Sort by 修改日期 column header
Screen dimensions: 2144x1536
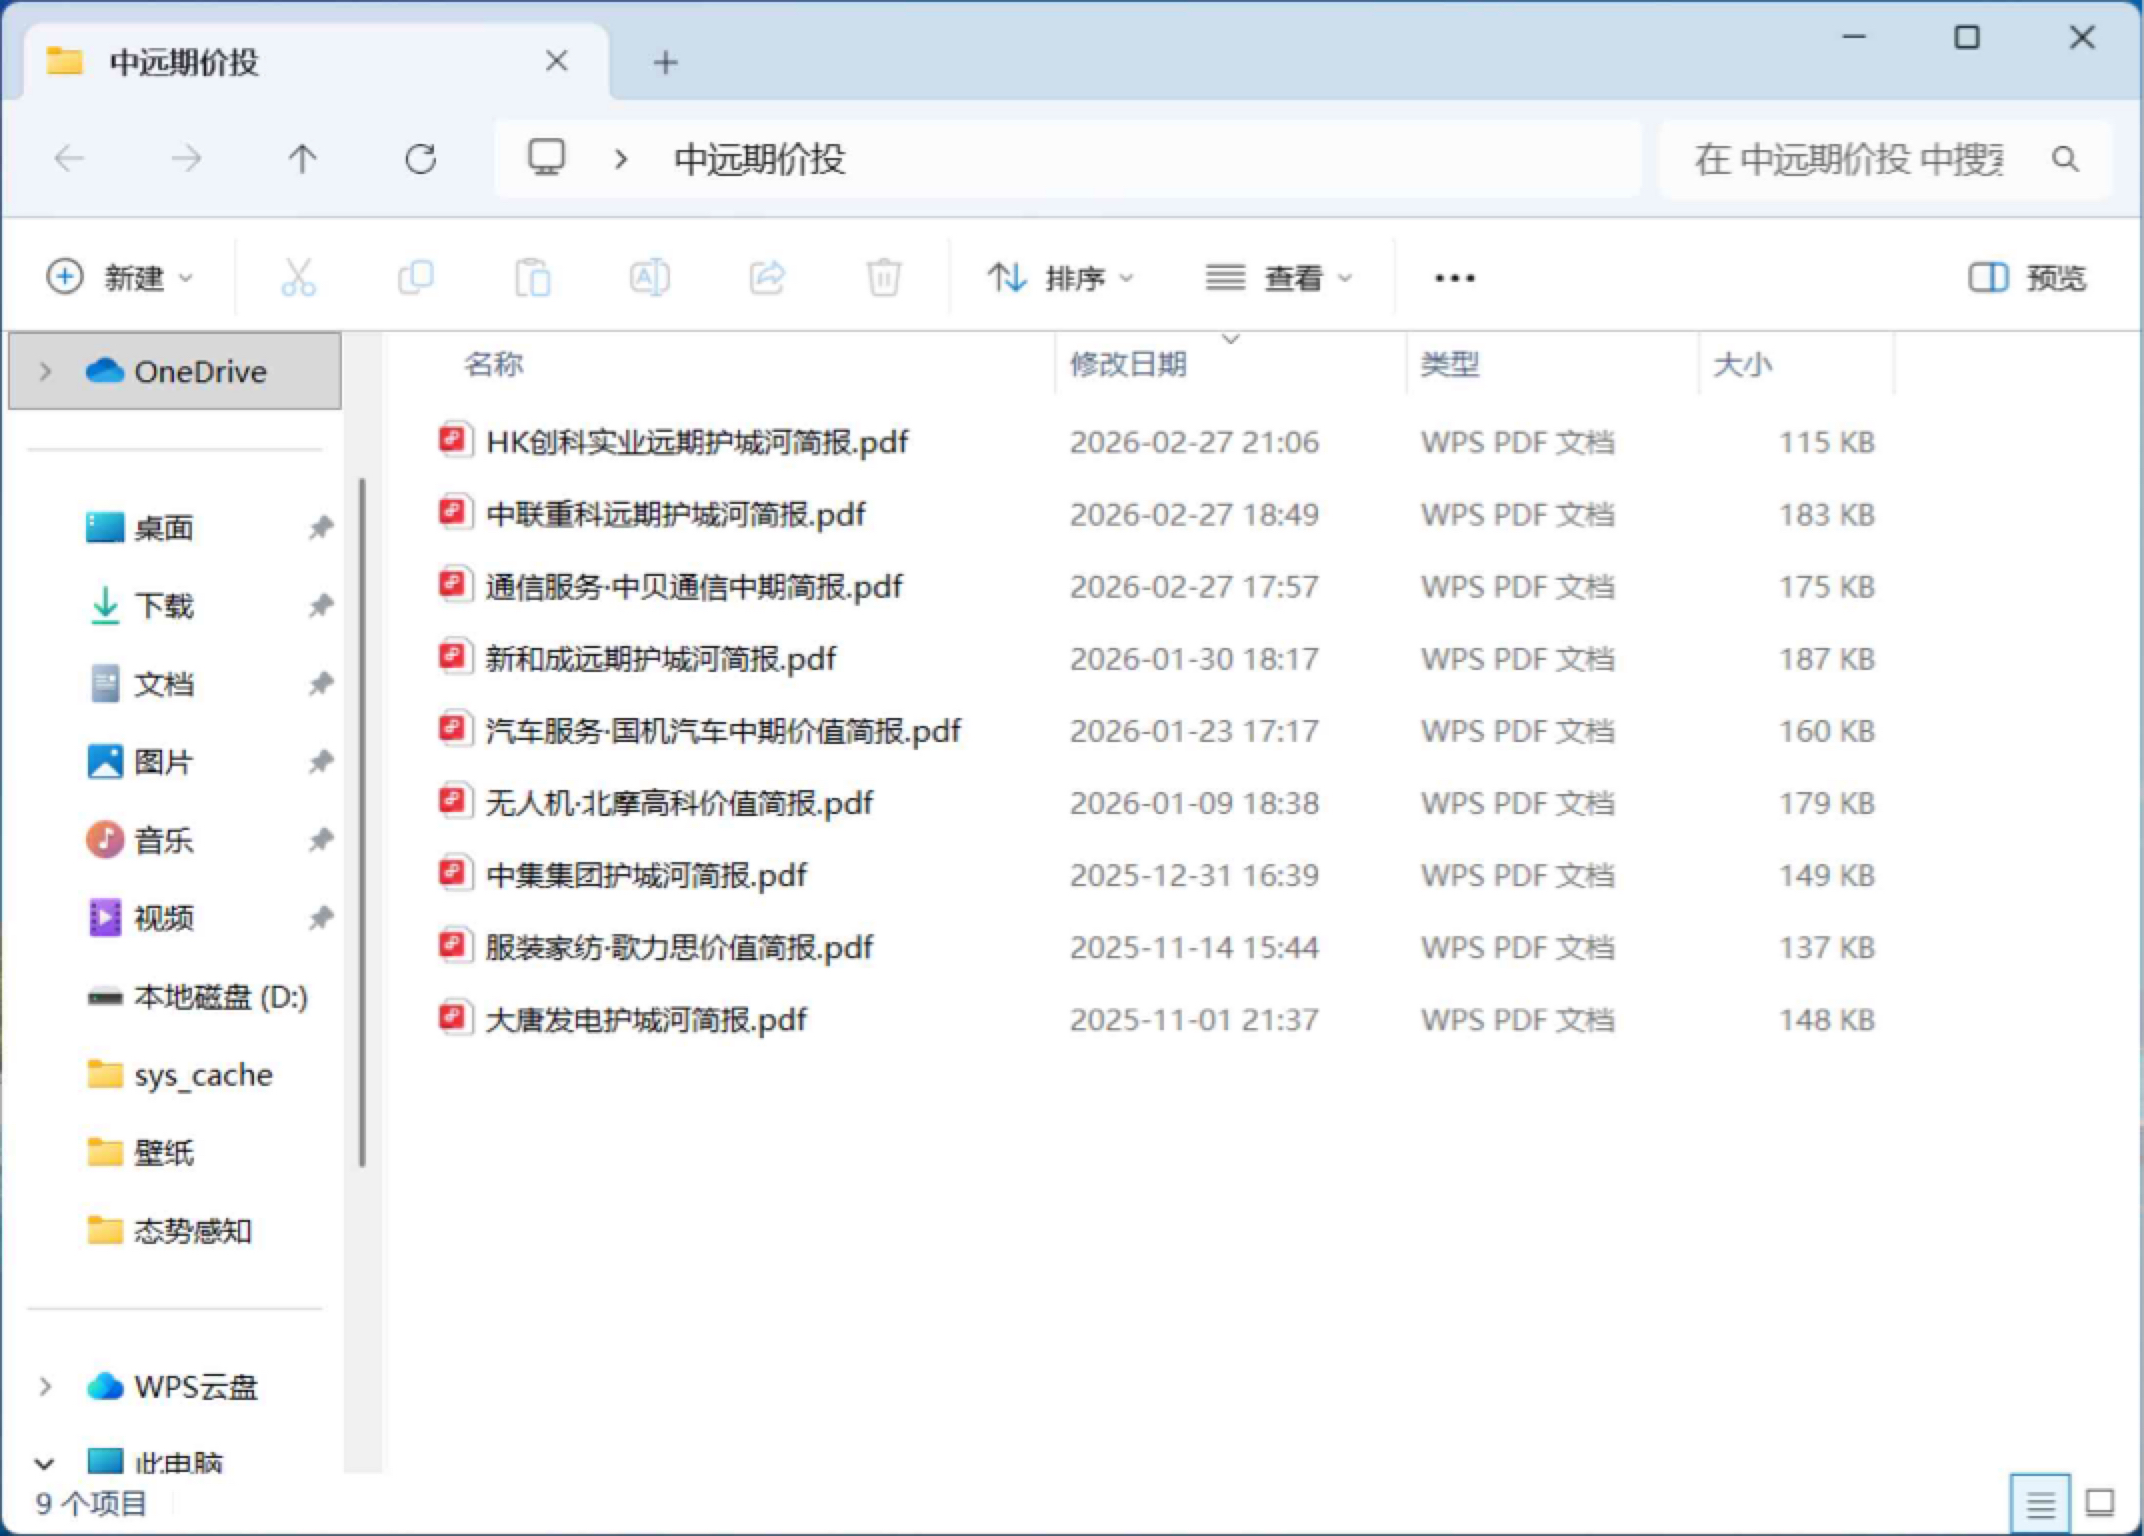[x=1128, y=364]
